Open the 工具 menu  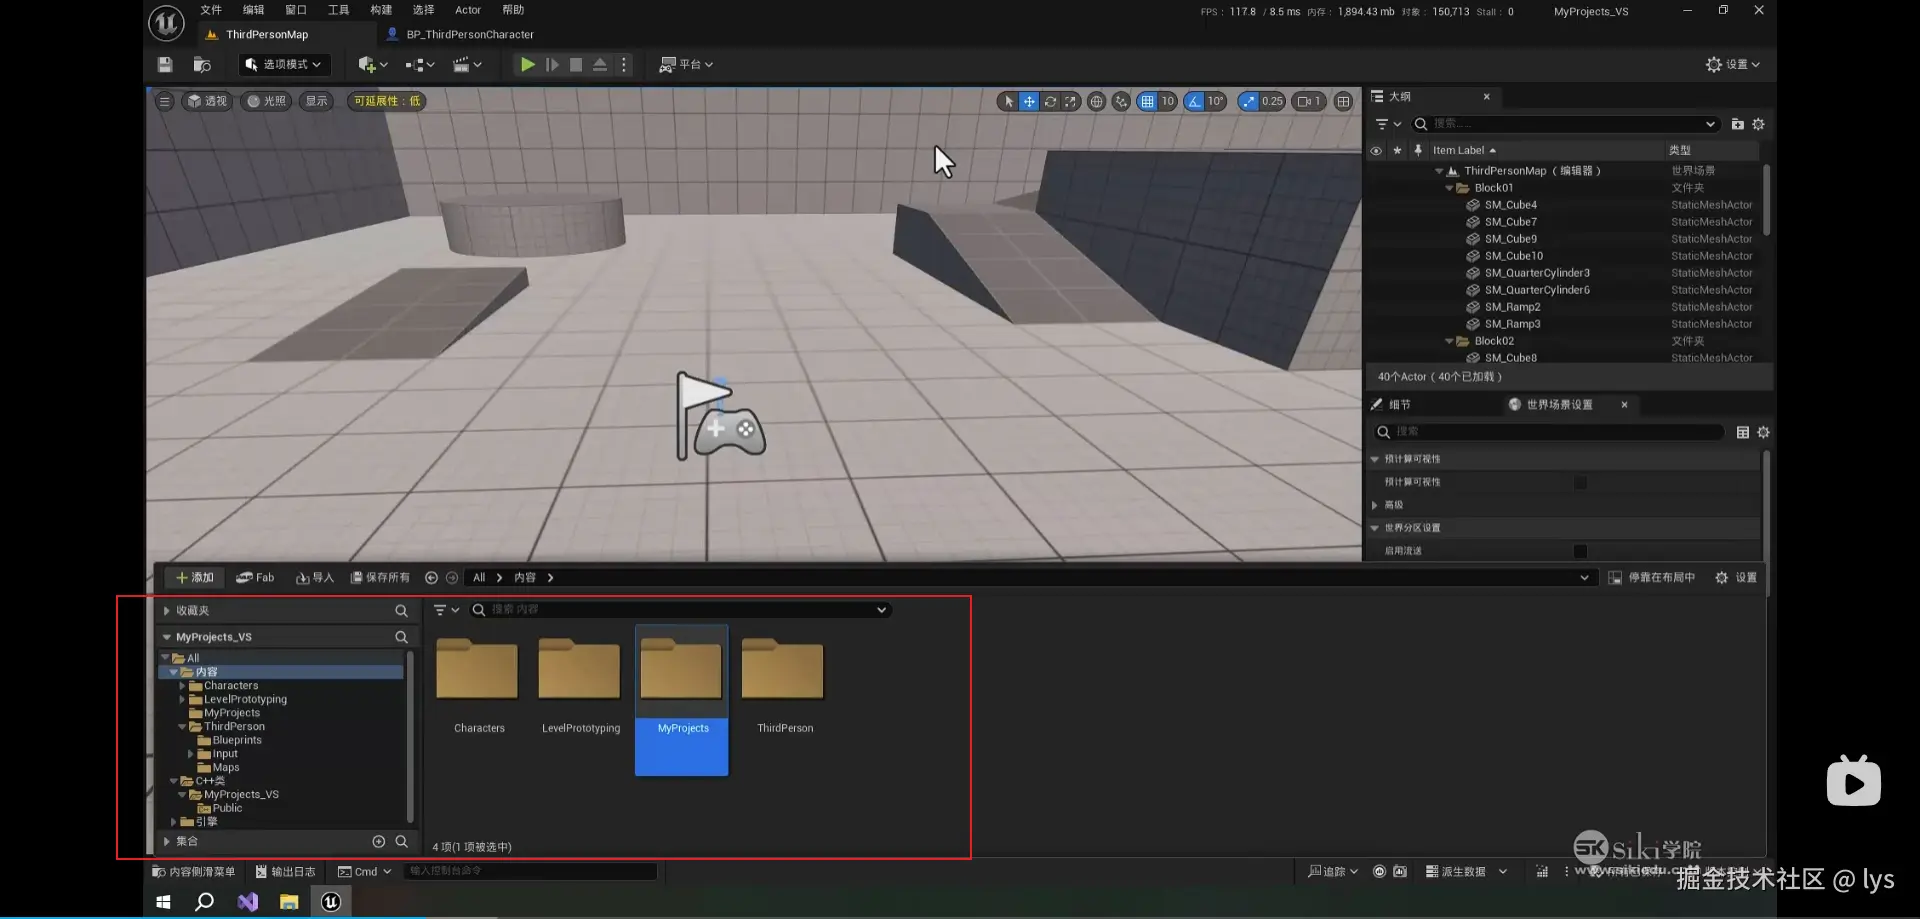point(338,10)
